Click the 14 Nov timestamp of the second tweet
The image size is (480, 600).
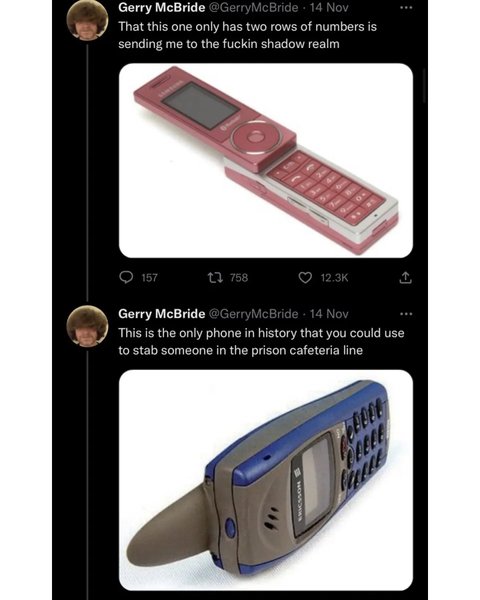pyautogui.click(x=329, y=314)
